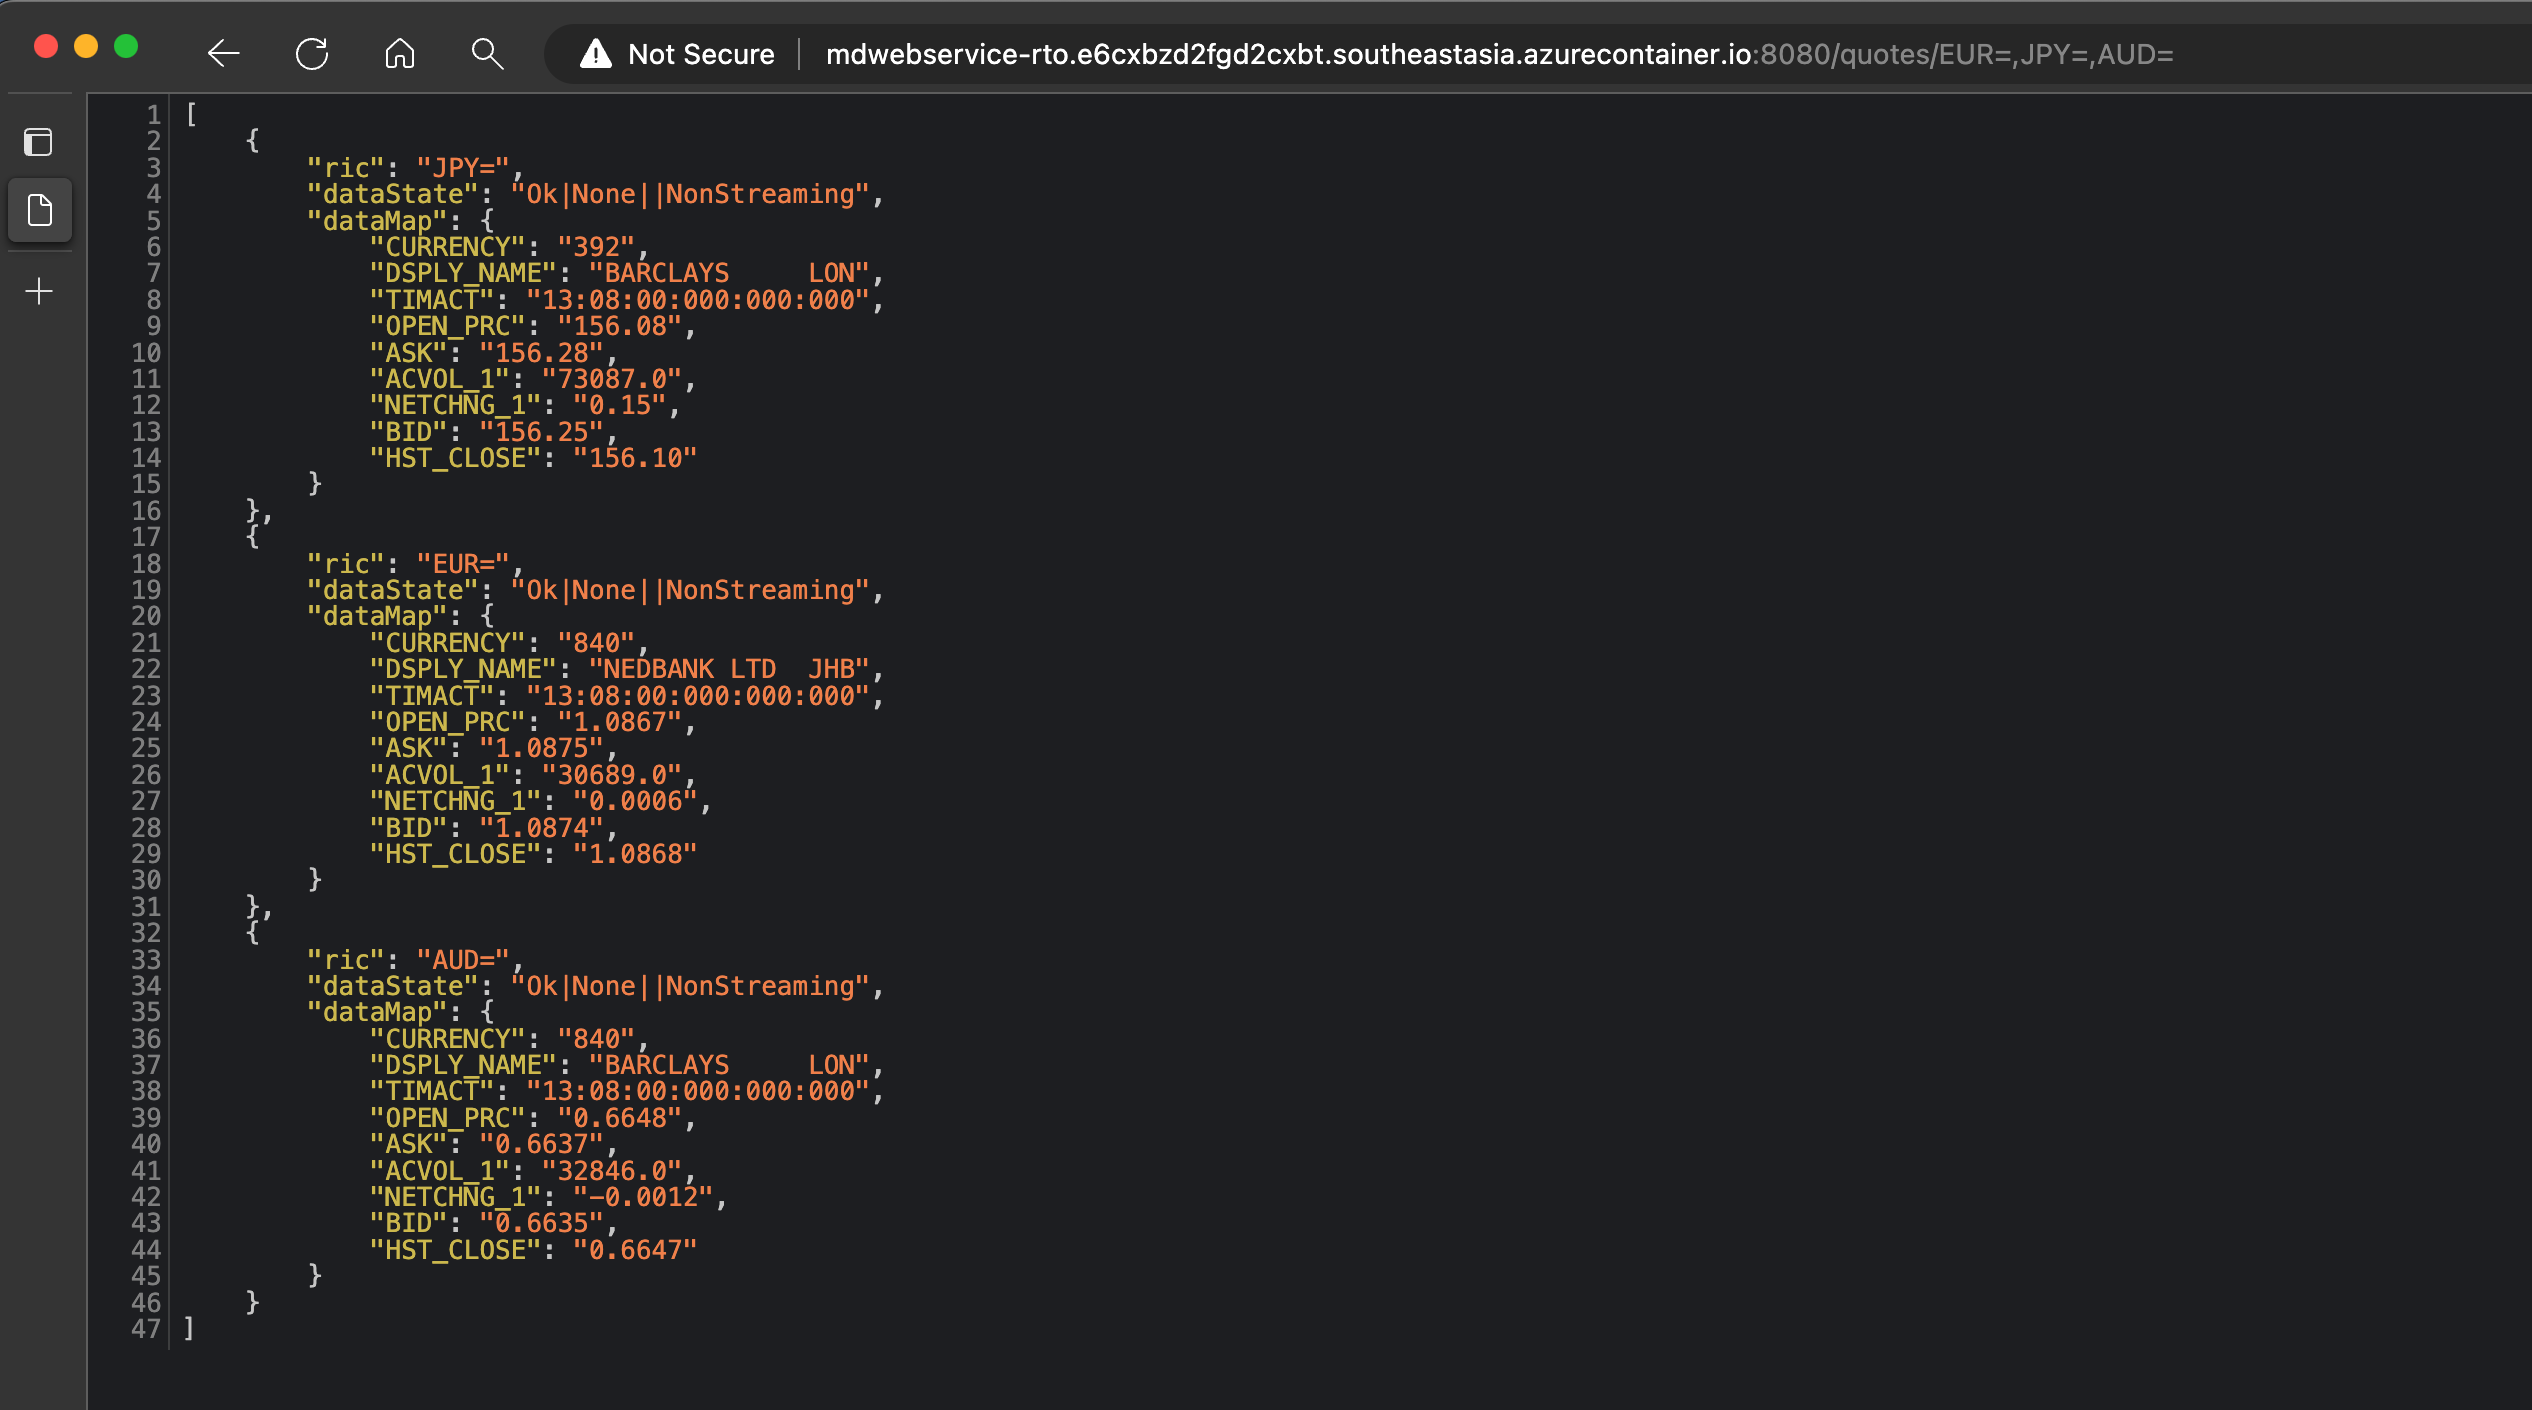Click DSPLY_NAME "NEDBANK LTD JHB" value
The width and height of the screenshot is (2532, 1410).
pyautogui.click(x=729, y=669)
